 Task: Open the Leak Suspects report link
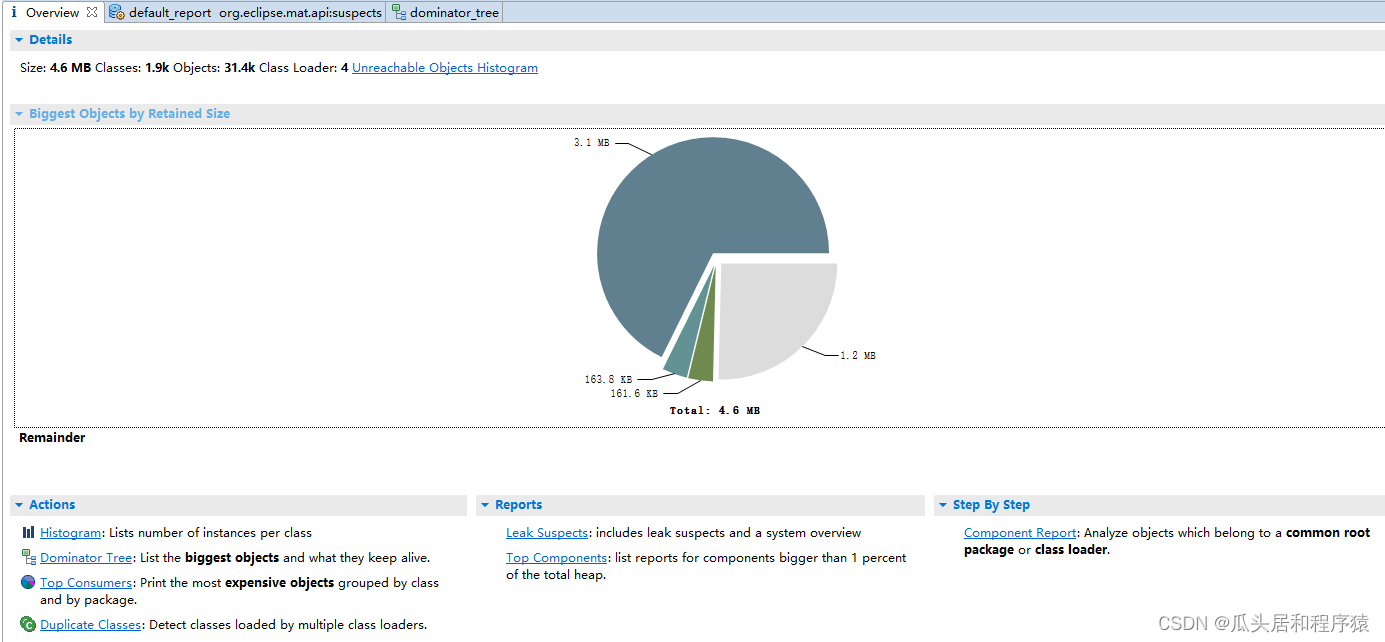pos(547,533)
